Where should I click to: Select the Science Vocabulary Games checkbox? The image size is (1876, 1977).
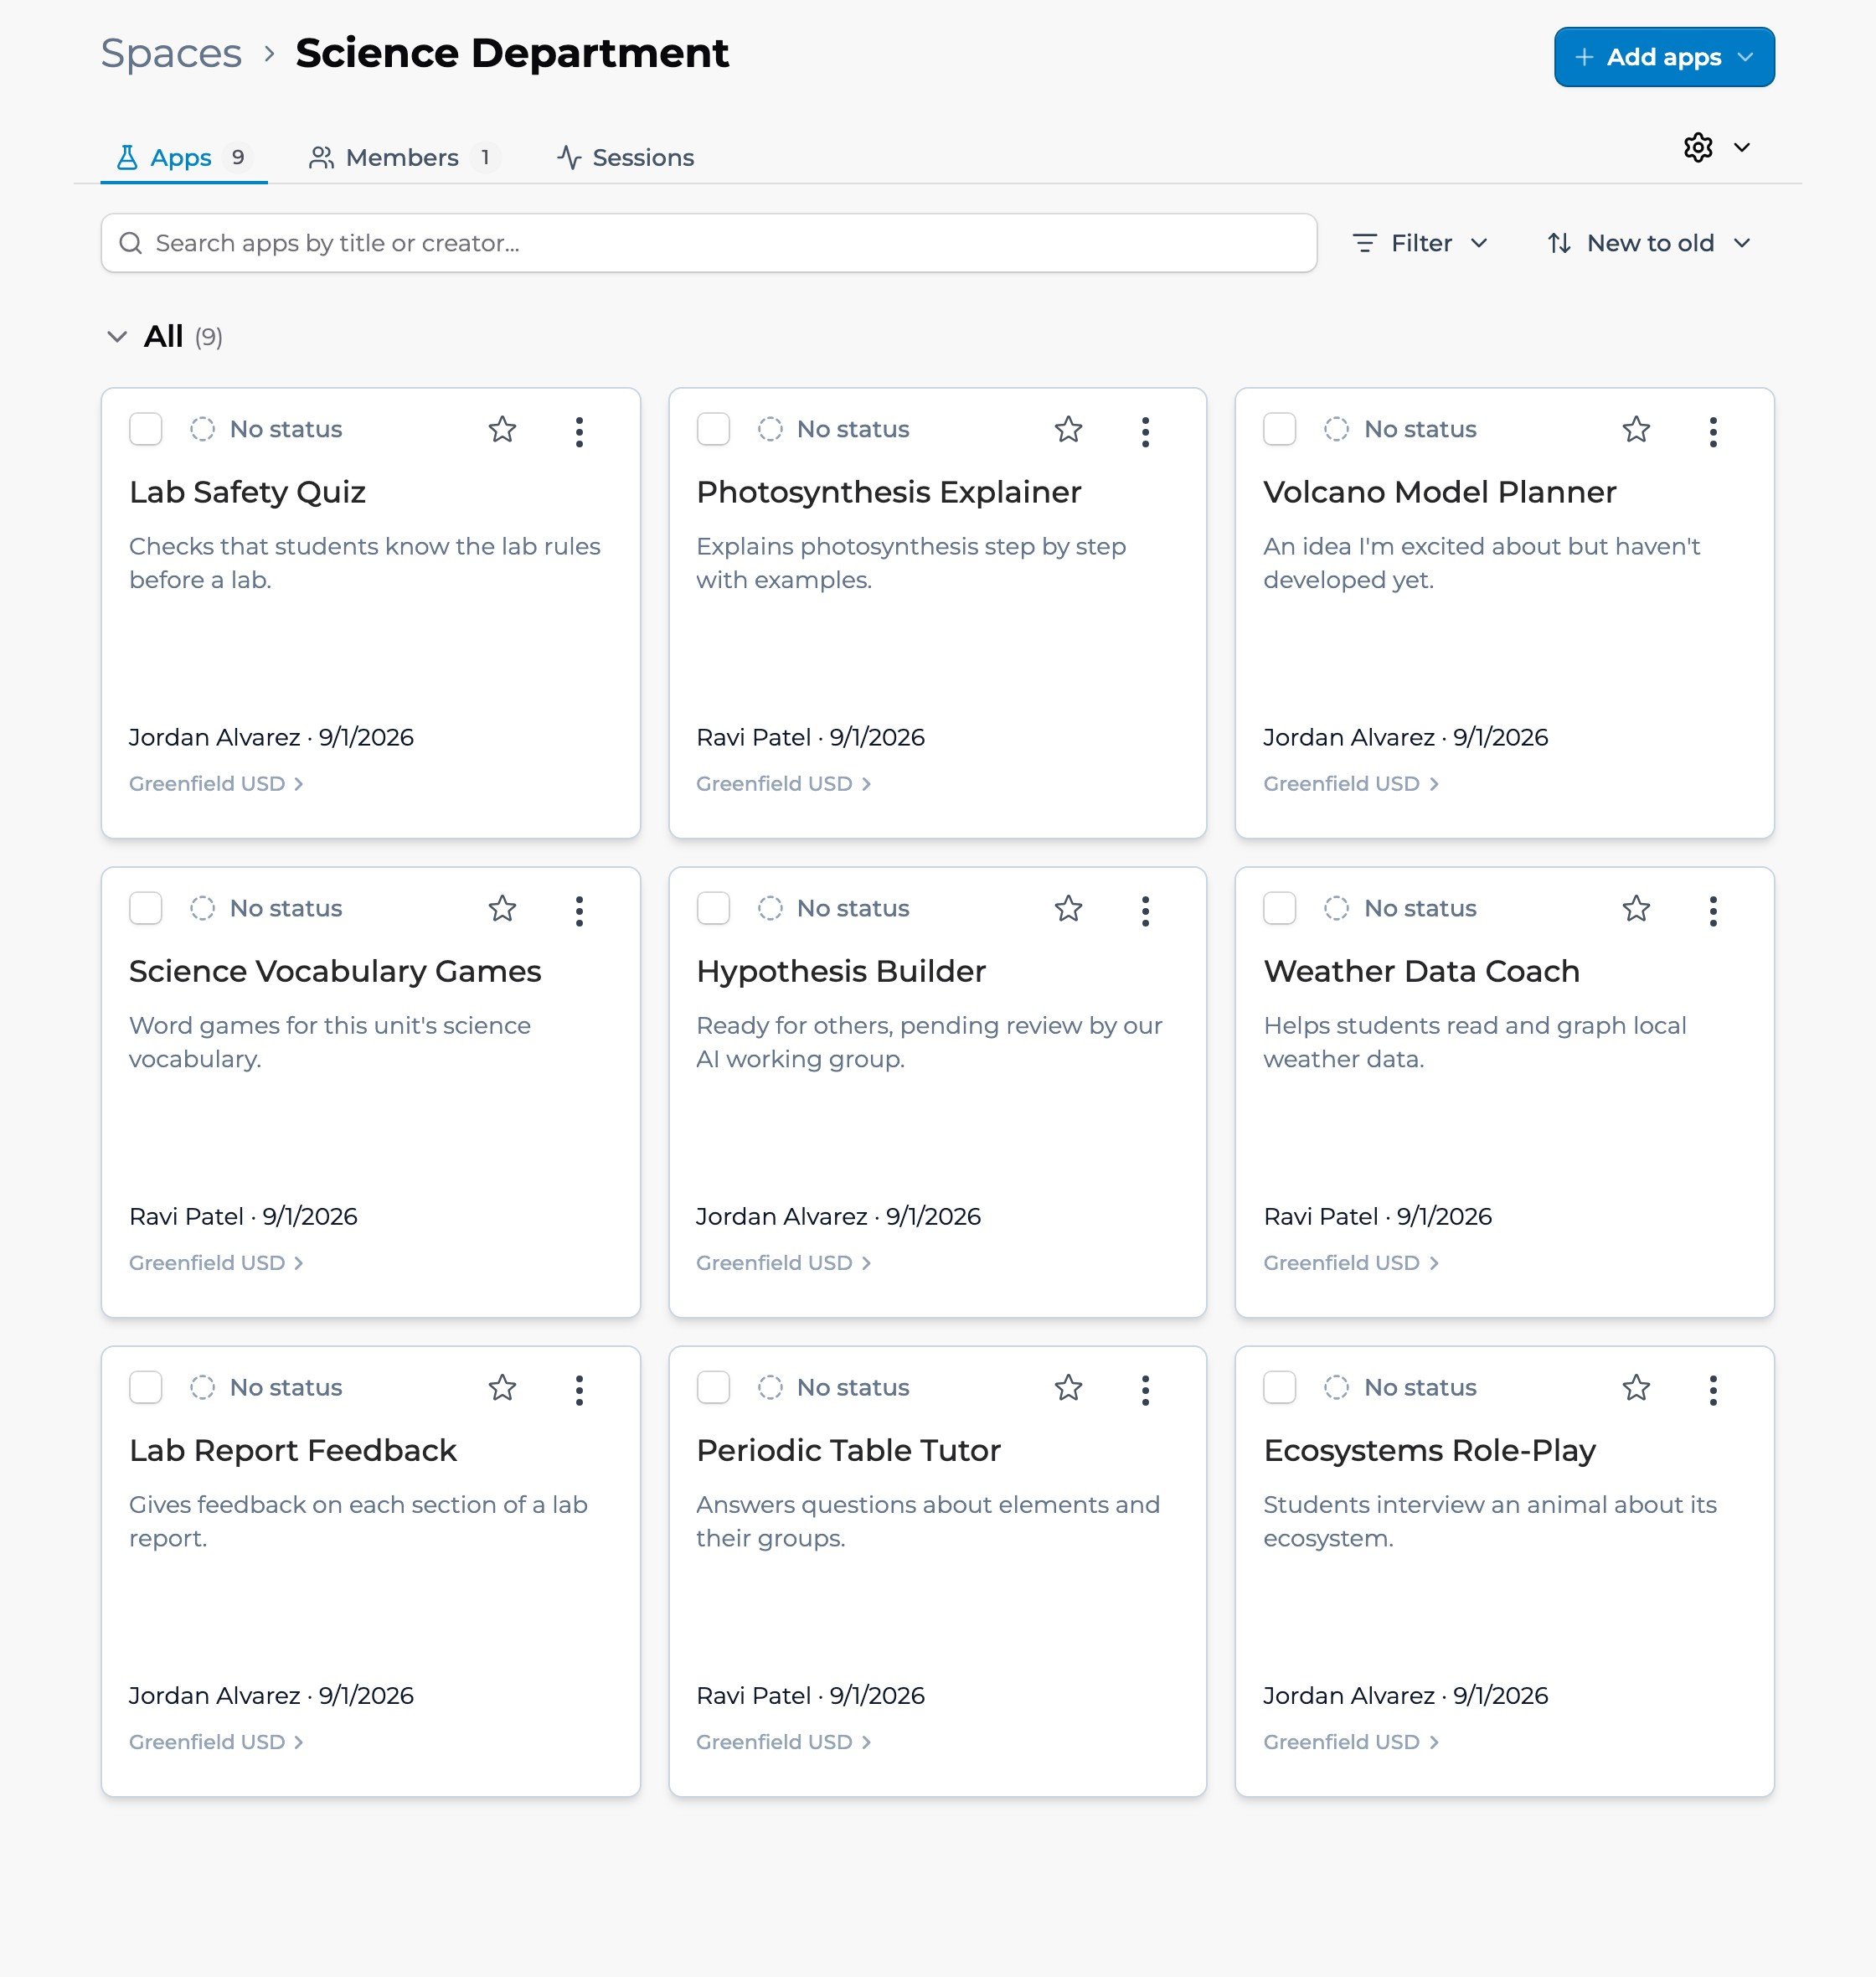(146, 908)
